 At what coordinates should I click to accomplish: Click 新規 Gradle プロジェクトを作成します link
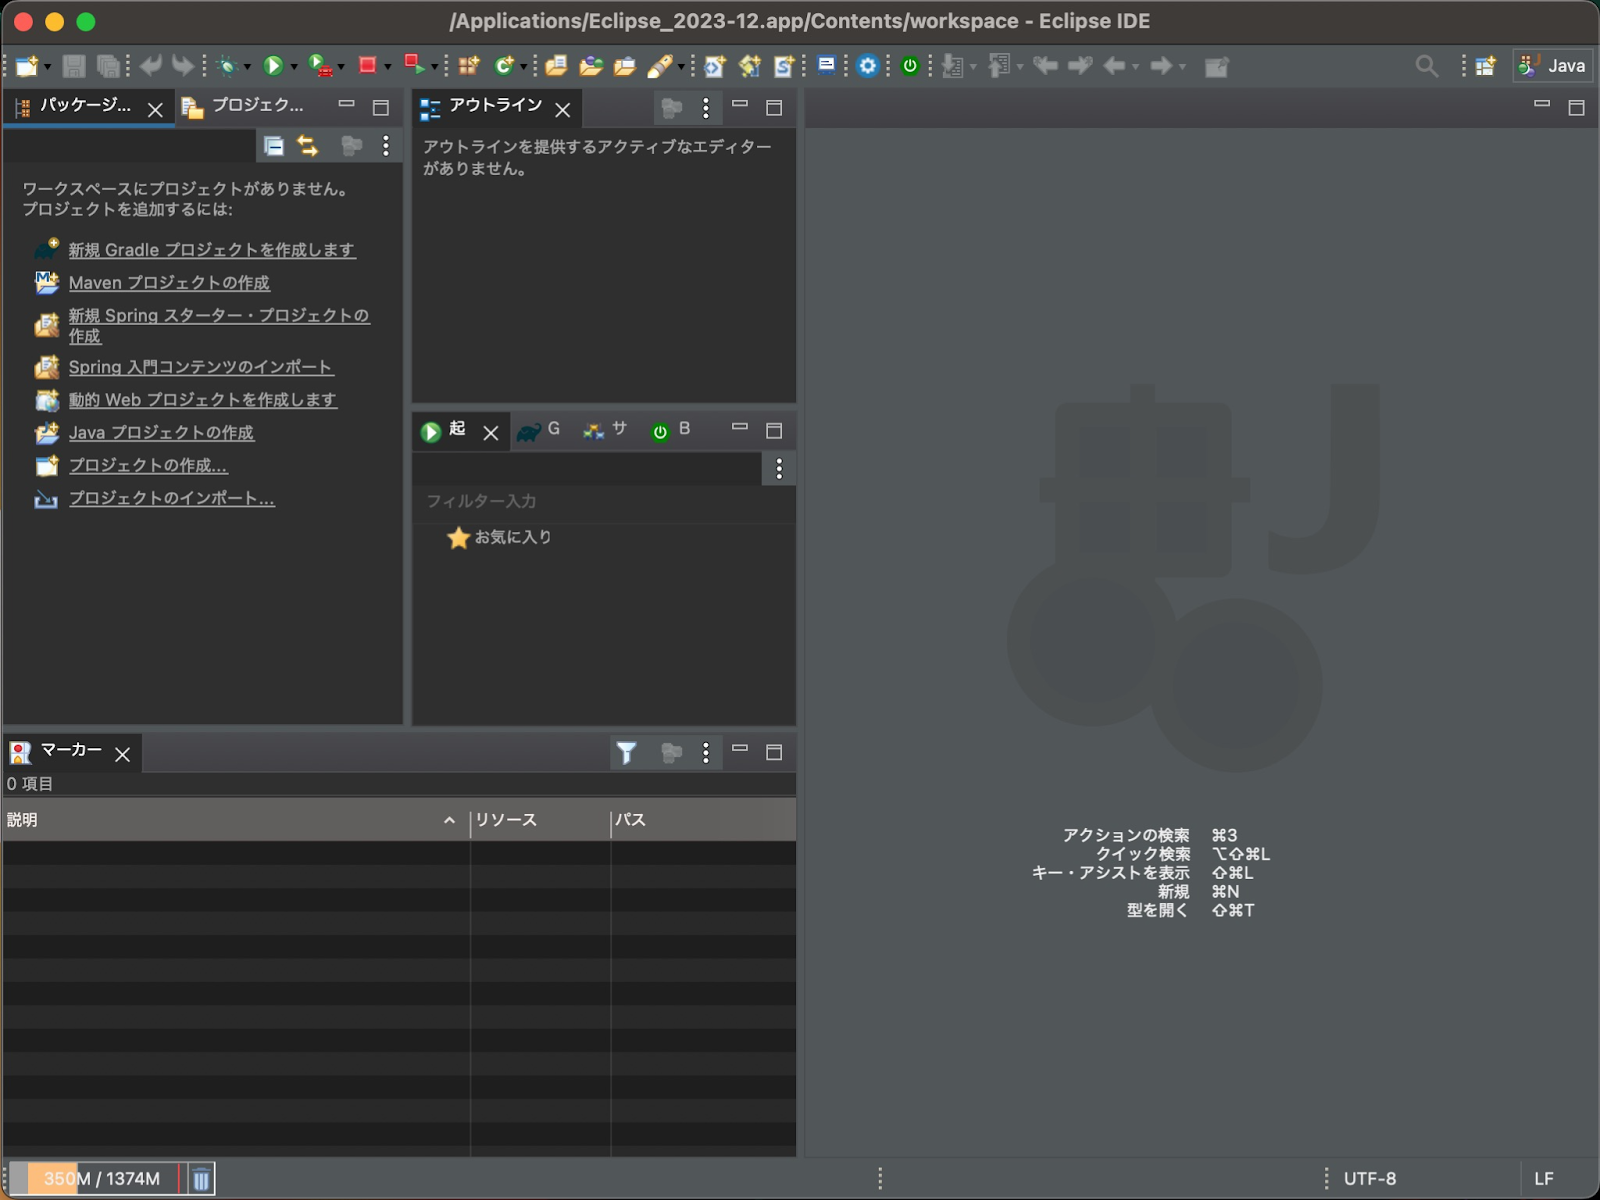(x=212, y=250)
